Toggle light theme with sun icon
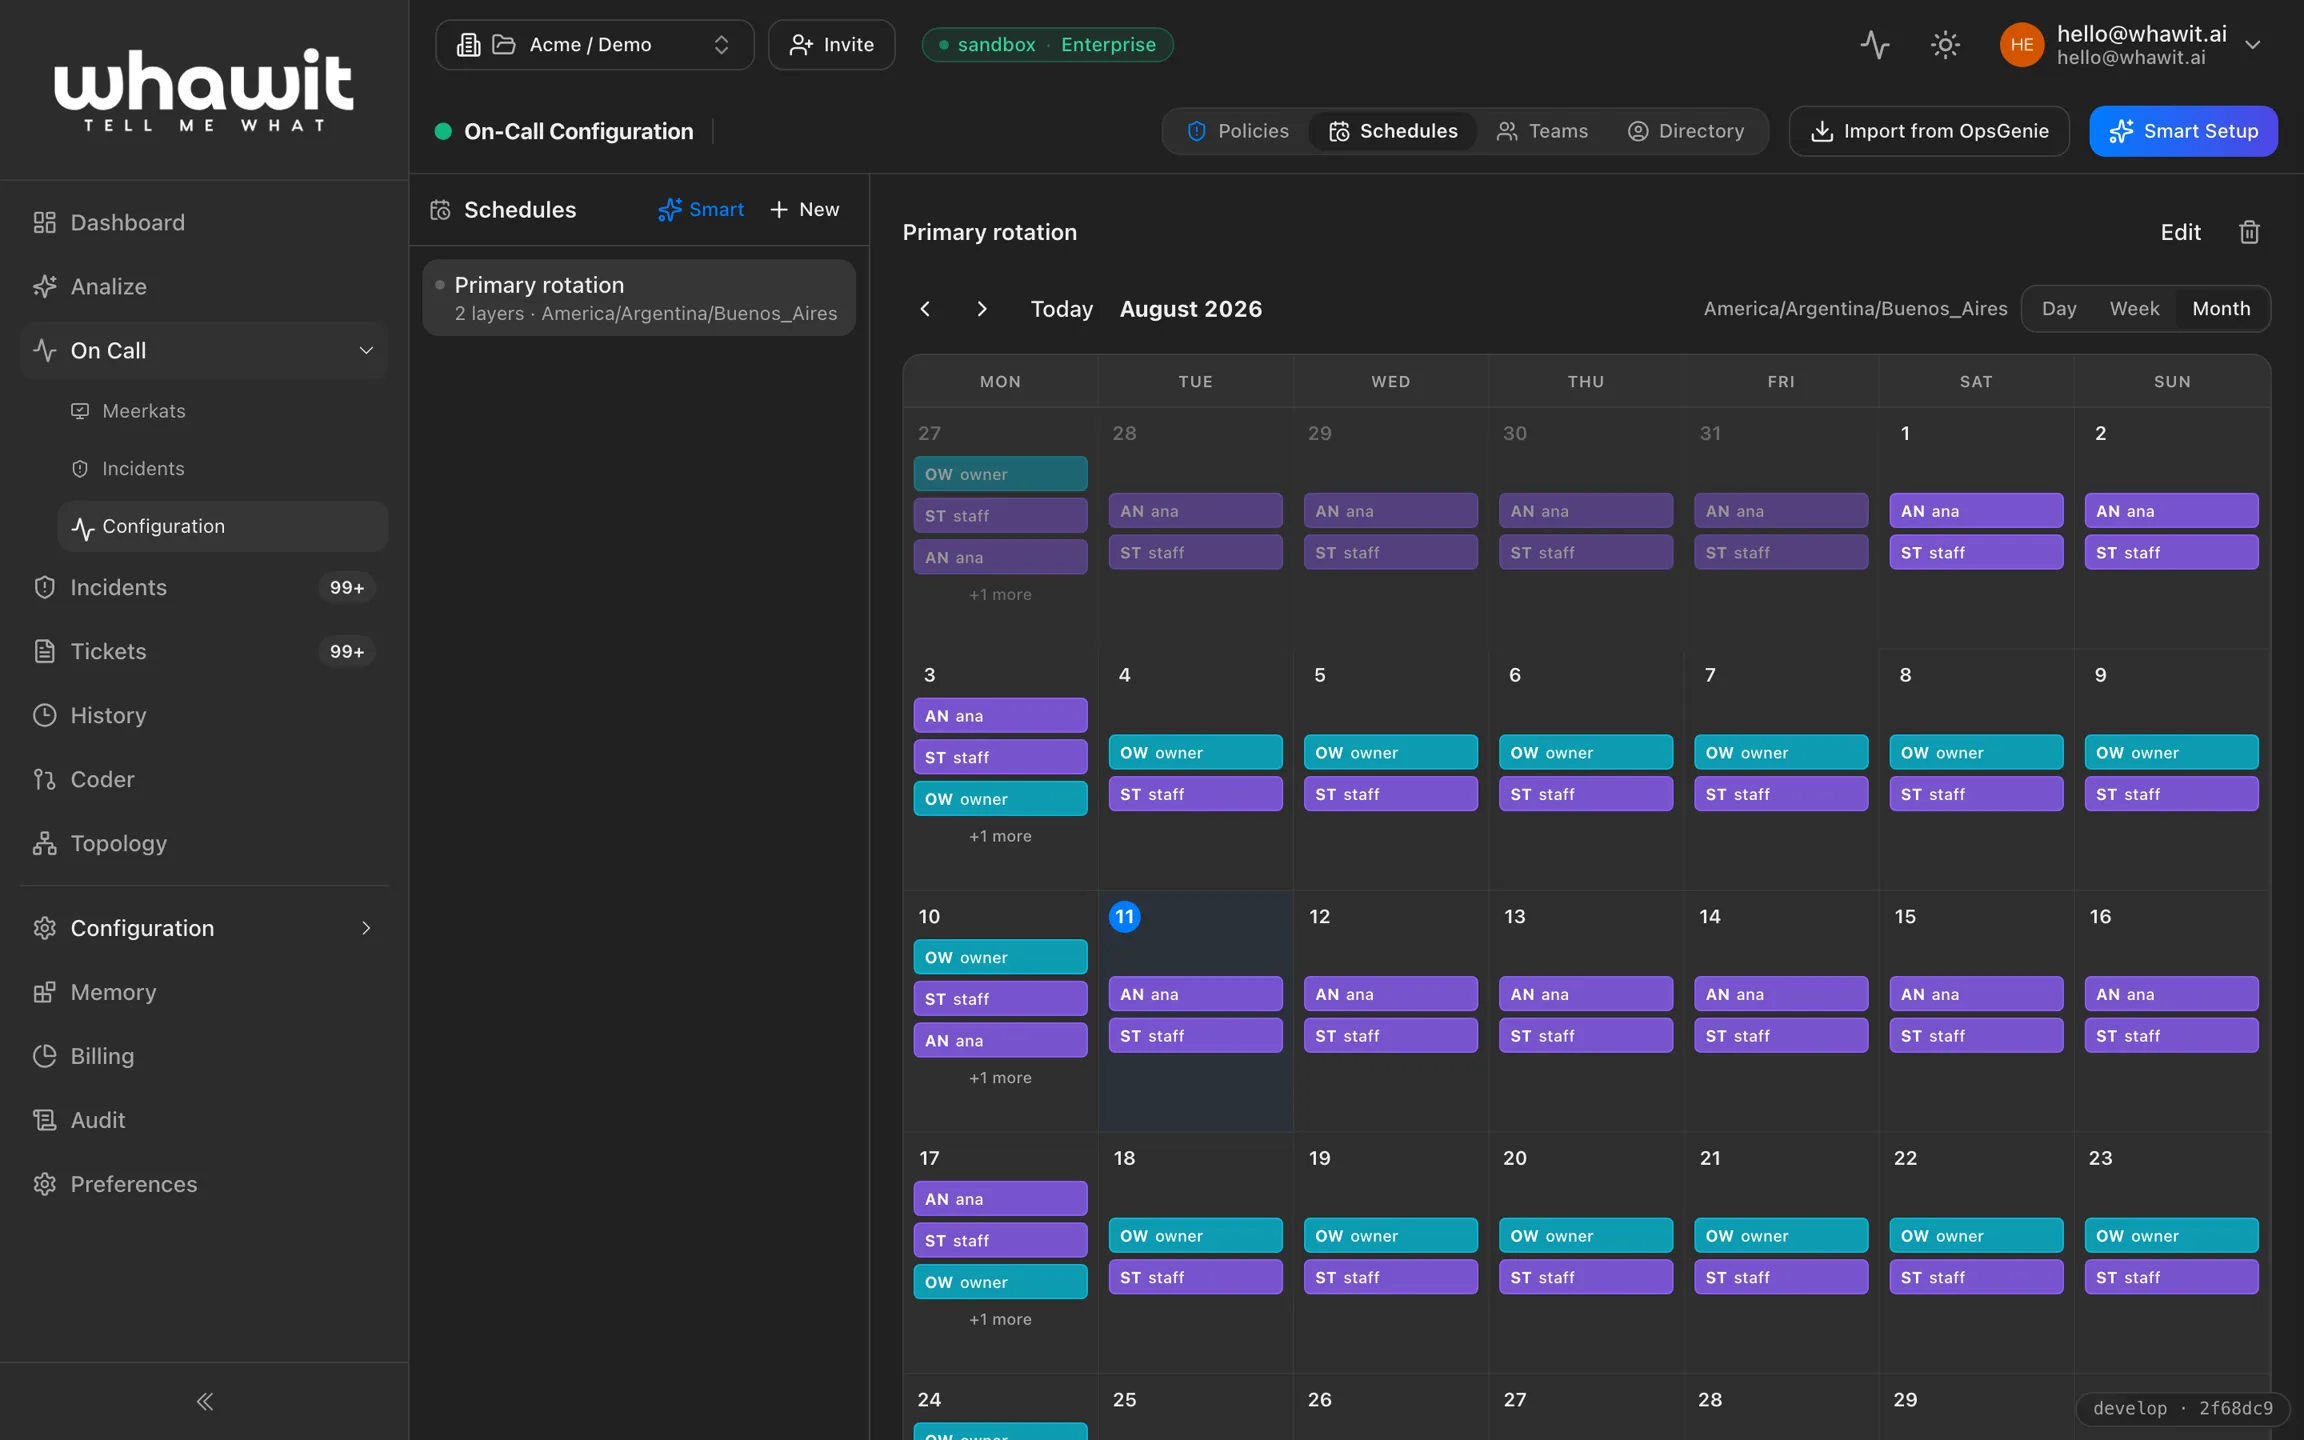Image resolution: width=2304 pixels, height=1440 pixels. pos(1945,44)
